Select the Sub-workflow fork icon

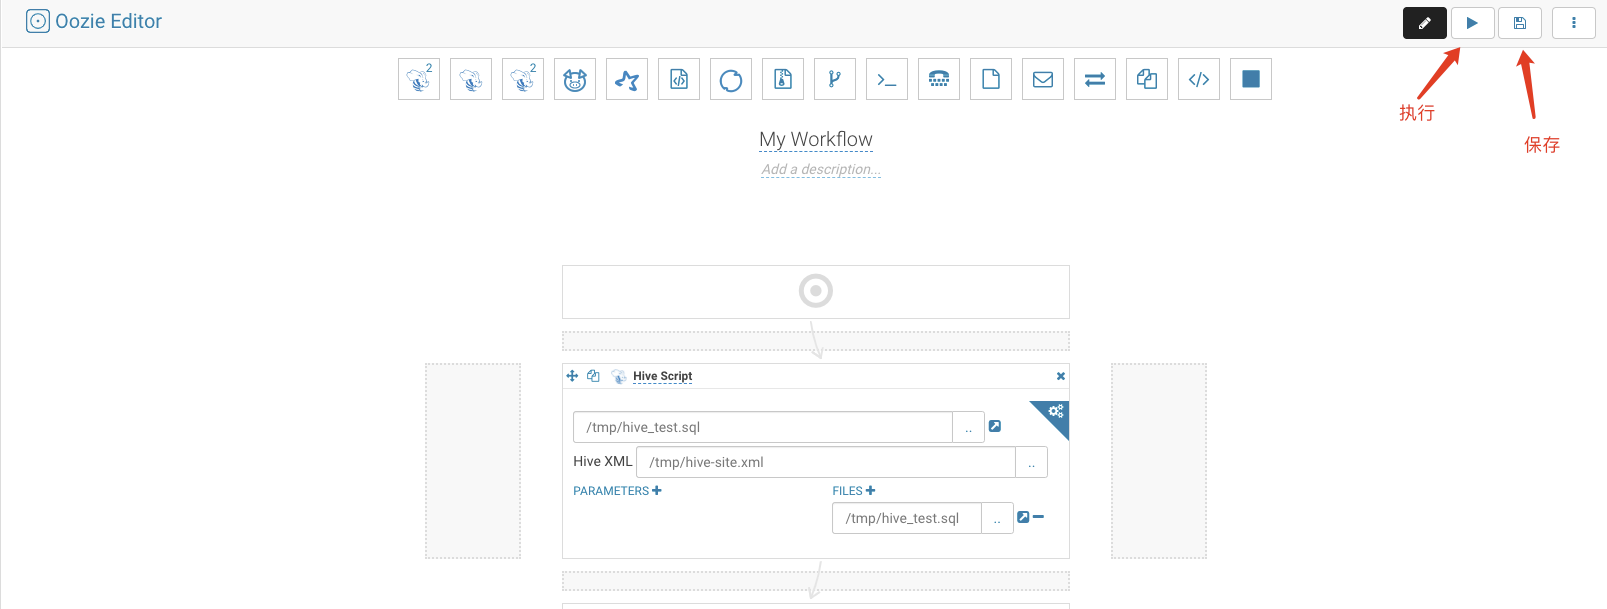tap(835, 79)
